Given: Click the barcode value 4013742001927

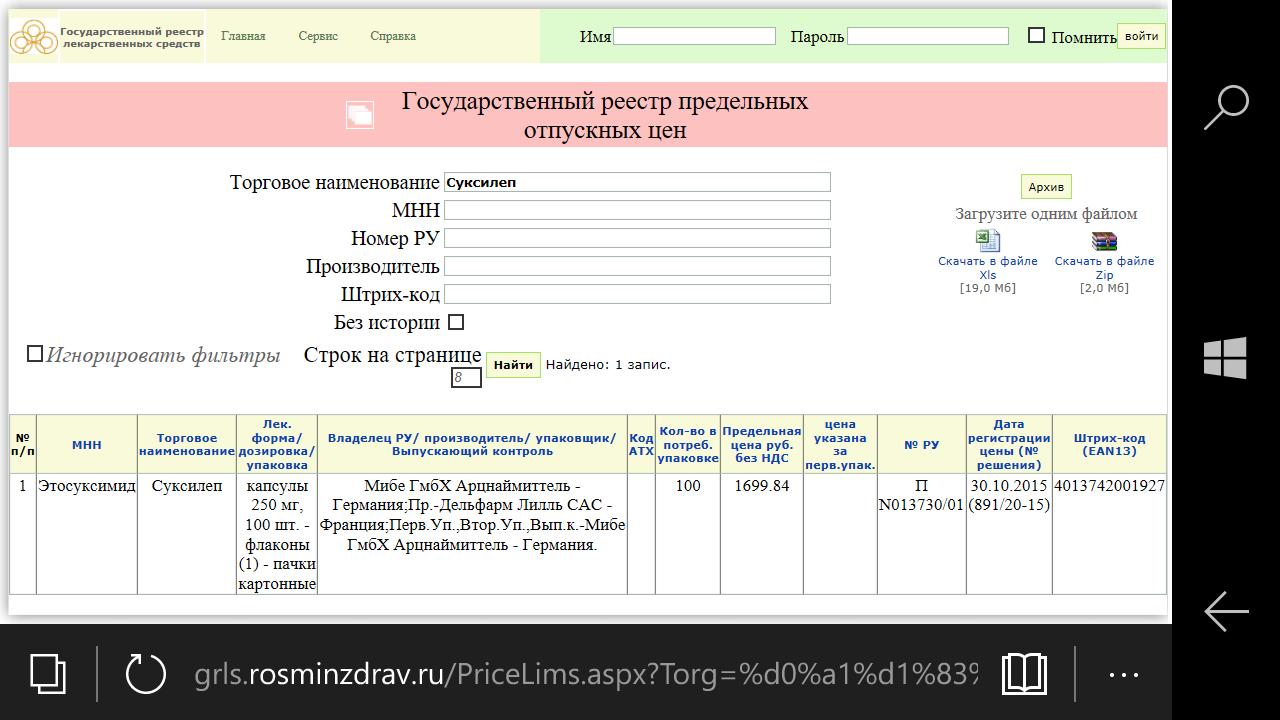Looking at the screenshot, I should (x=1109, y=486).
